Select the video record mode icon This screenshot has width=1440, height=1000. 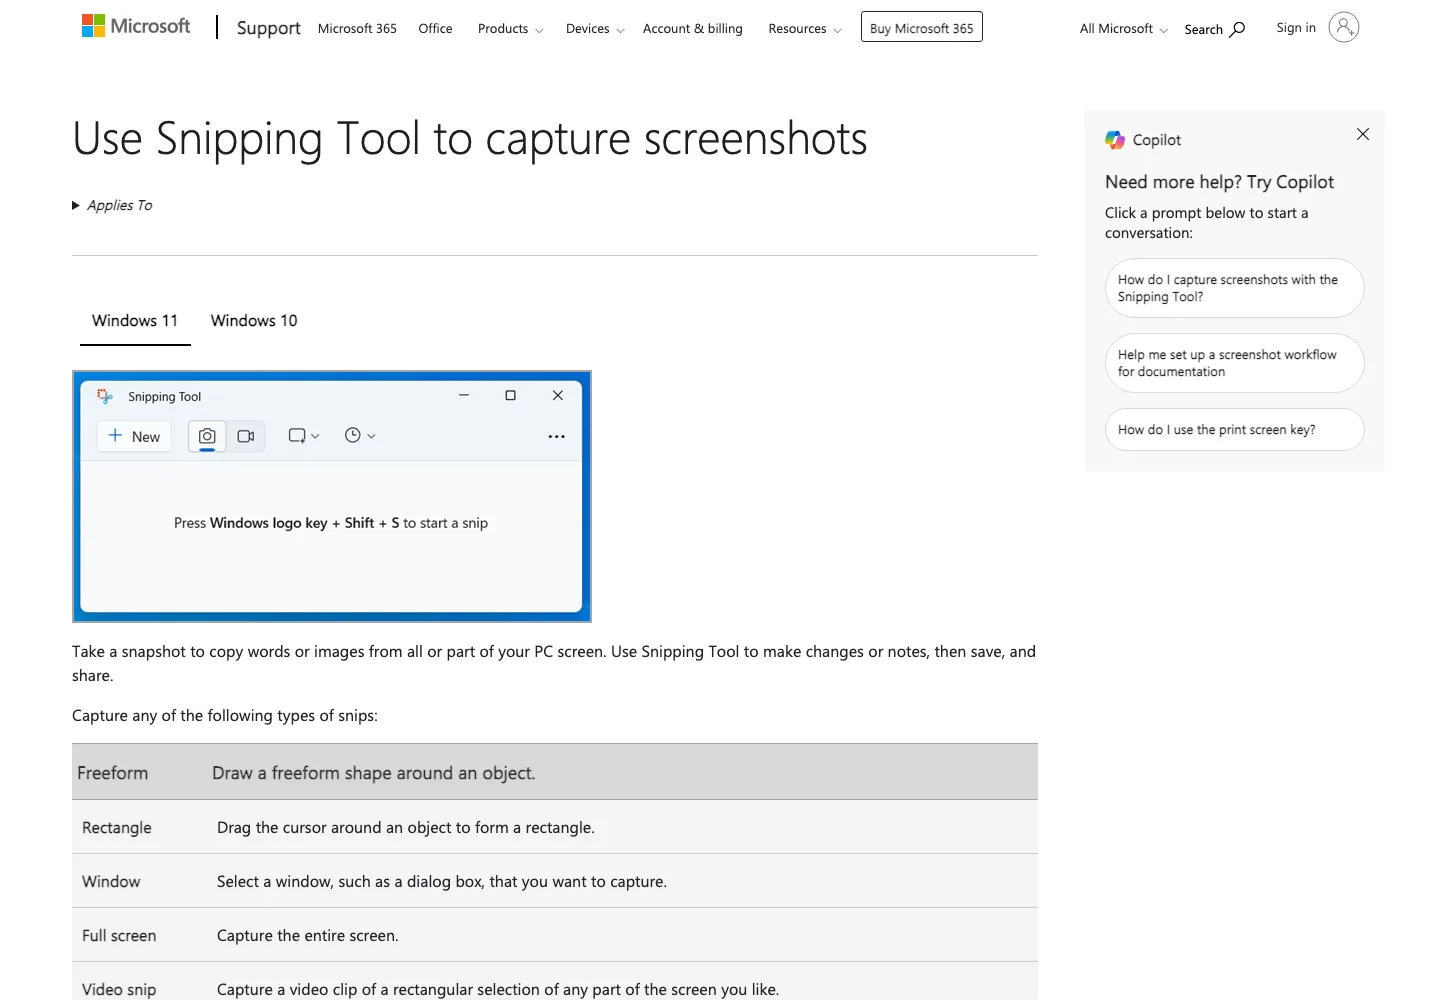246,436
